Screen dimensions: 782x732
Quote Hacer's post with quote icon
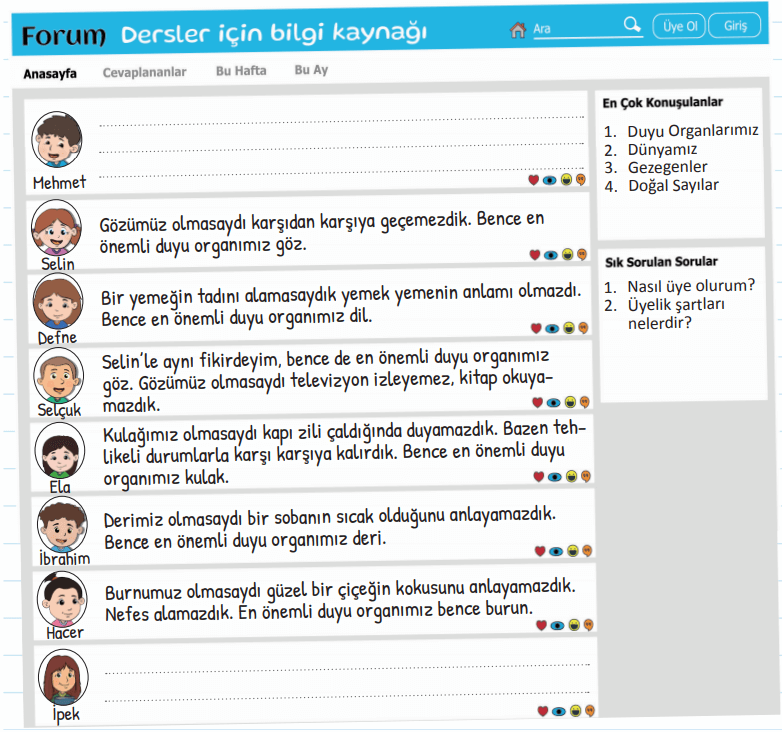click(589, 625)
